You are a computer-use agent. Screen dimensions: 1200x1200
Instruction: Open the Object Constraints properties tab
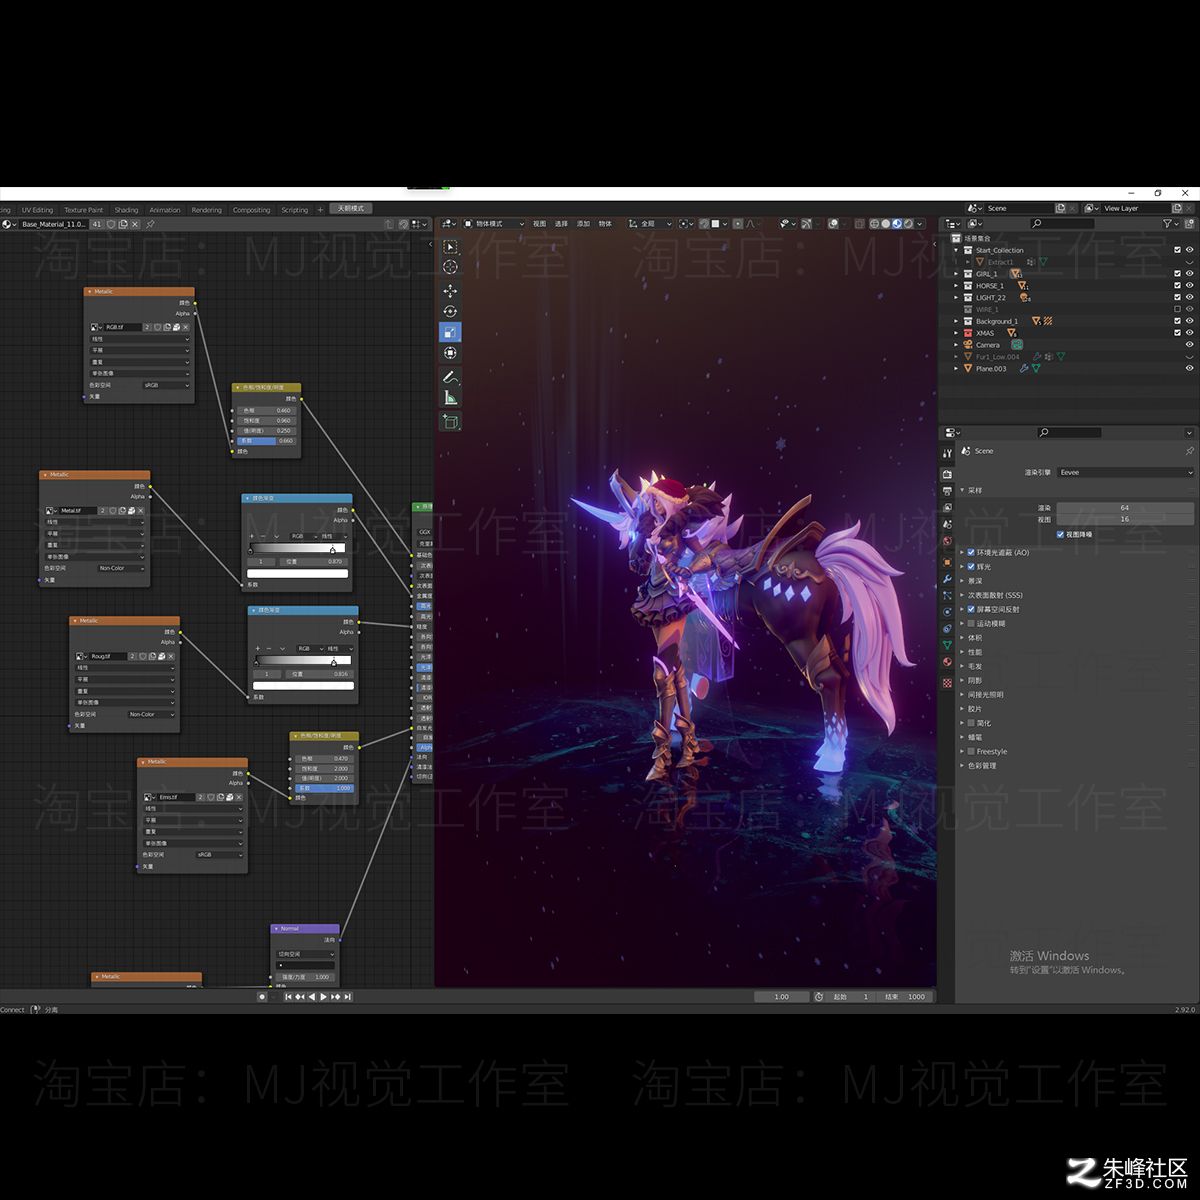click(x=947, y=629)
